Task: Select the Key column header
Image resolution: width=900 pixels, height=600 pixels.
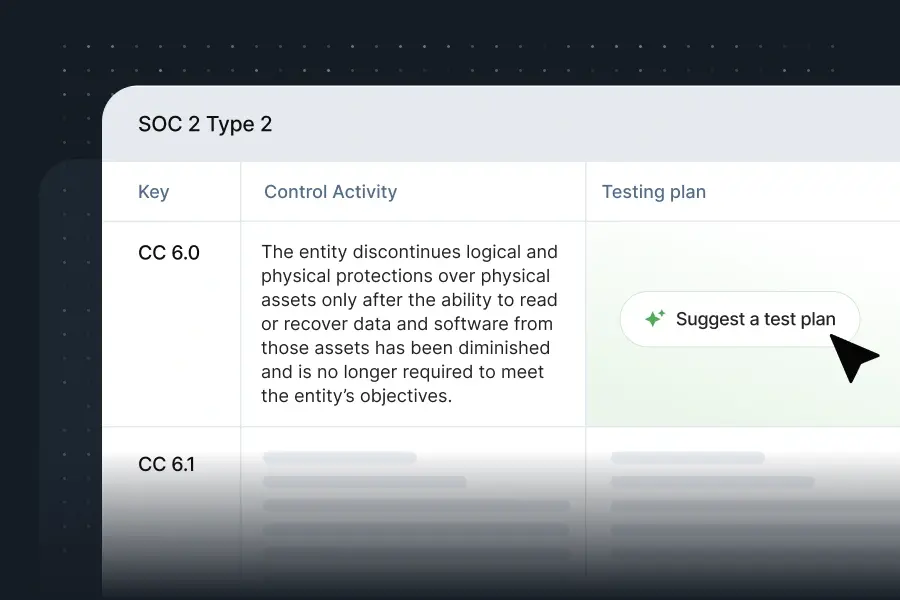Action: [x=154, y=192]
